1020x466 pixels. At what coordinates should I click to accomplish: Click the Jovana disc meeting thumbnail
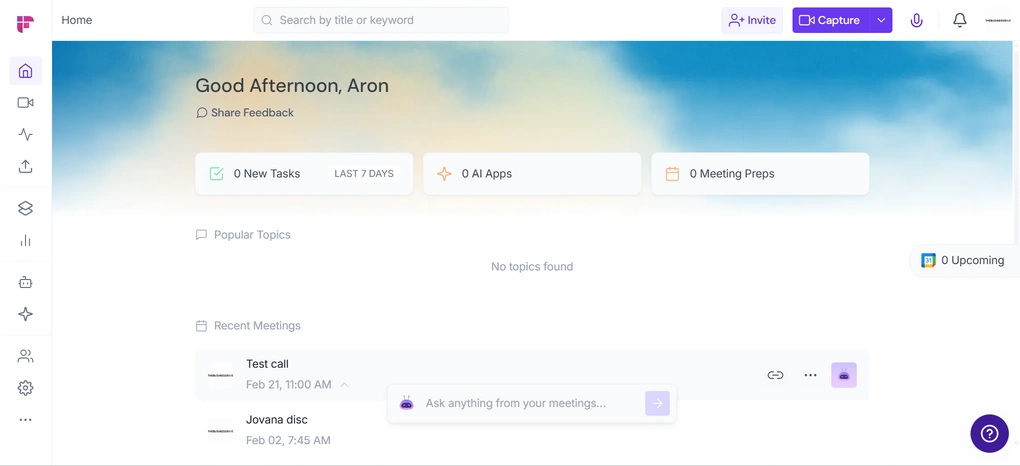[221, 431]
